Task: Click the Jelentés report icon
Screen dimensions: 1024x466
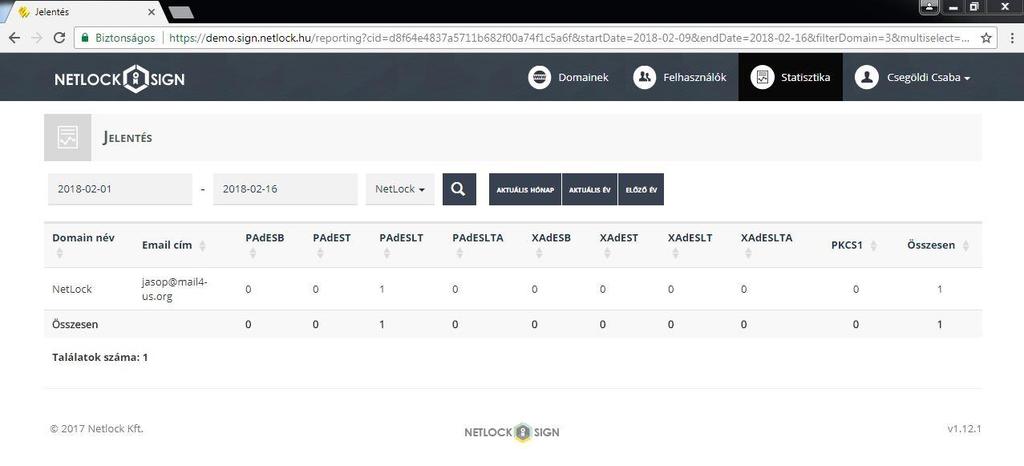Action: 67,137
